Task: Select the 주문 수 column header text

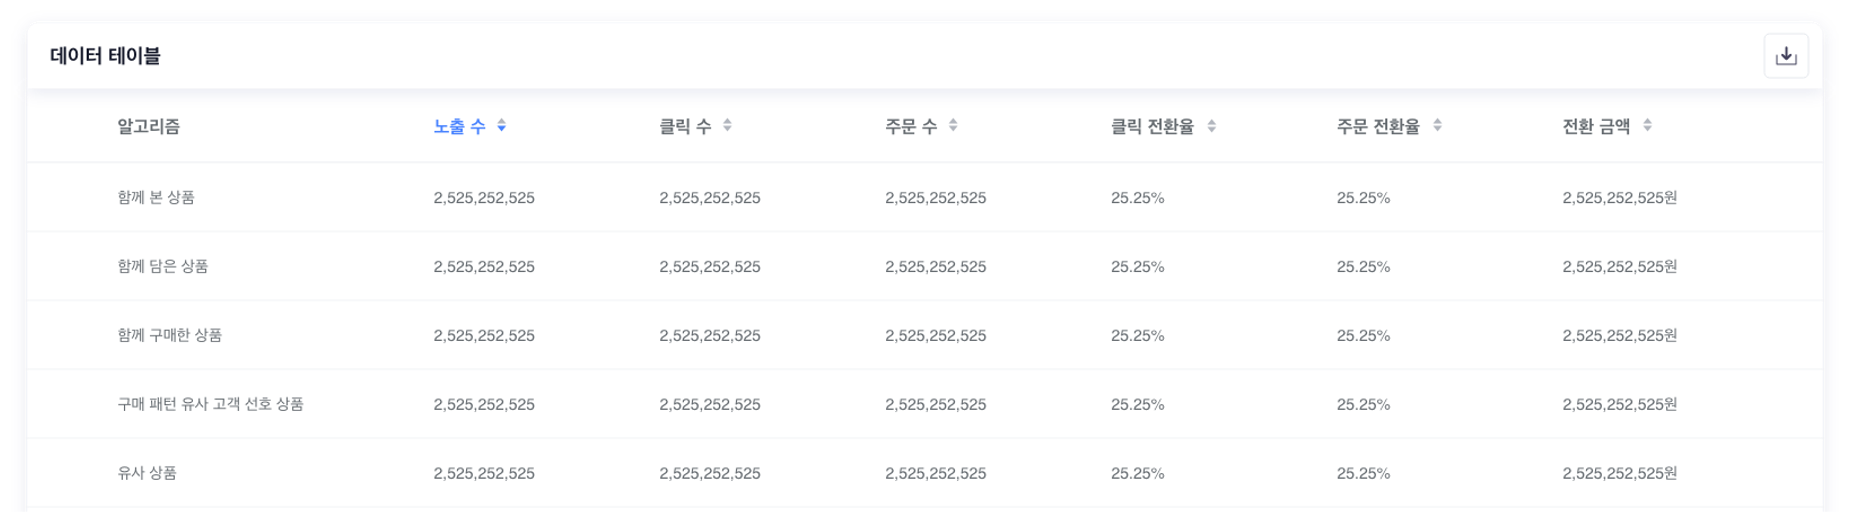Action: point(911,126)
